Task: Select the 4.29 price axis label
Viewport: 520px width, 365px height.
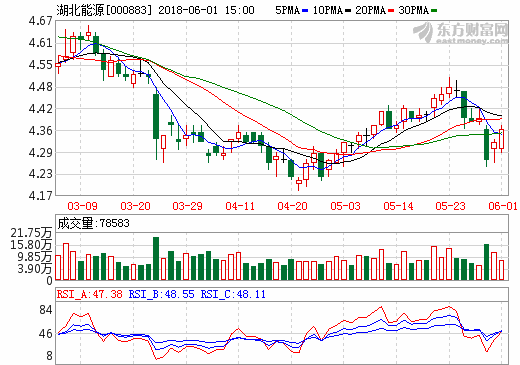Action: (x=41, y=153)
